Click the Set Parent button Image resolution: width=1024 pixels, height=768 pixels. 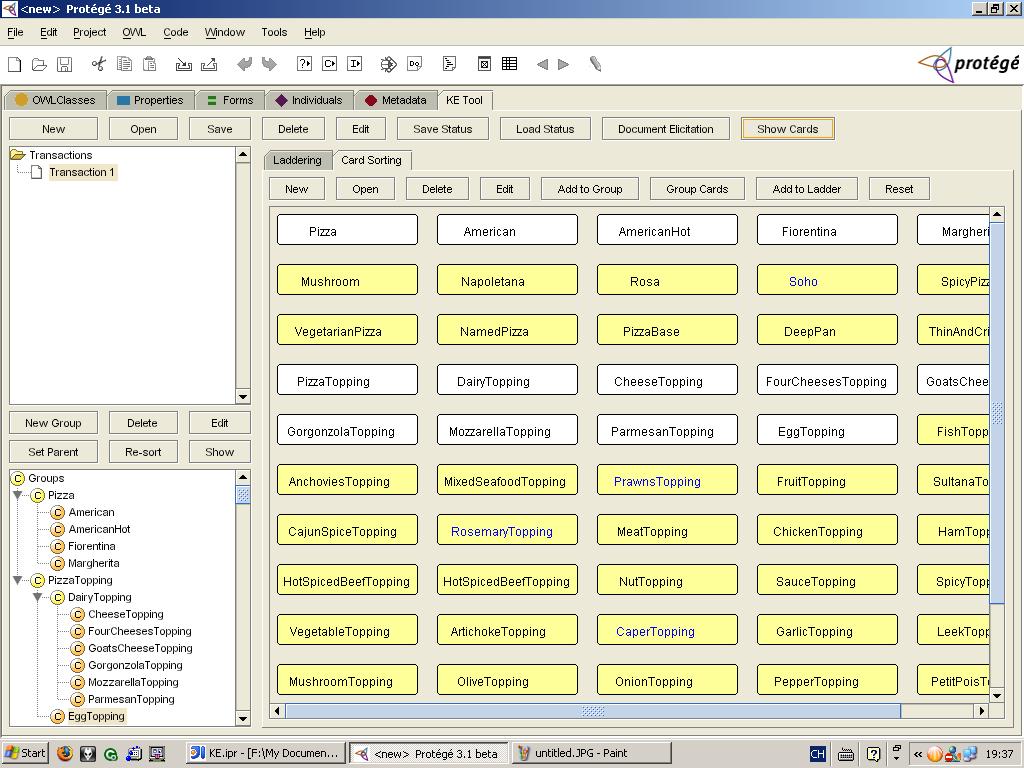pos(54,451)
